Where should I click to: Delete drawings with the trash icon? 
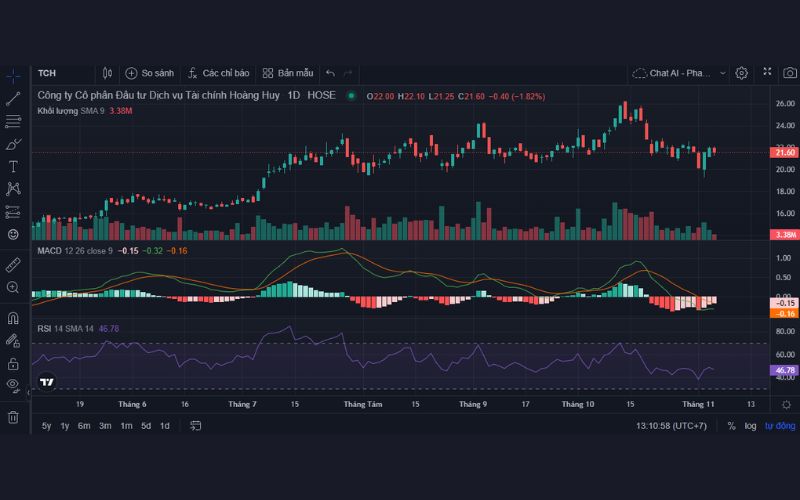point(13,416)
